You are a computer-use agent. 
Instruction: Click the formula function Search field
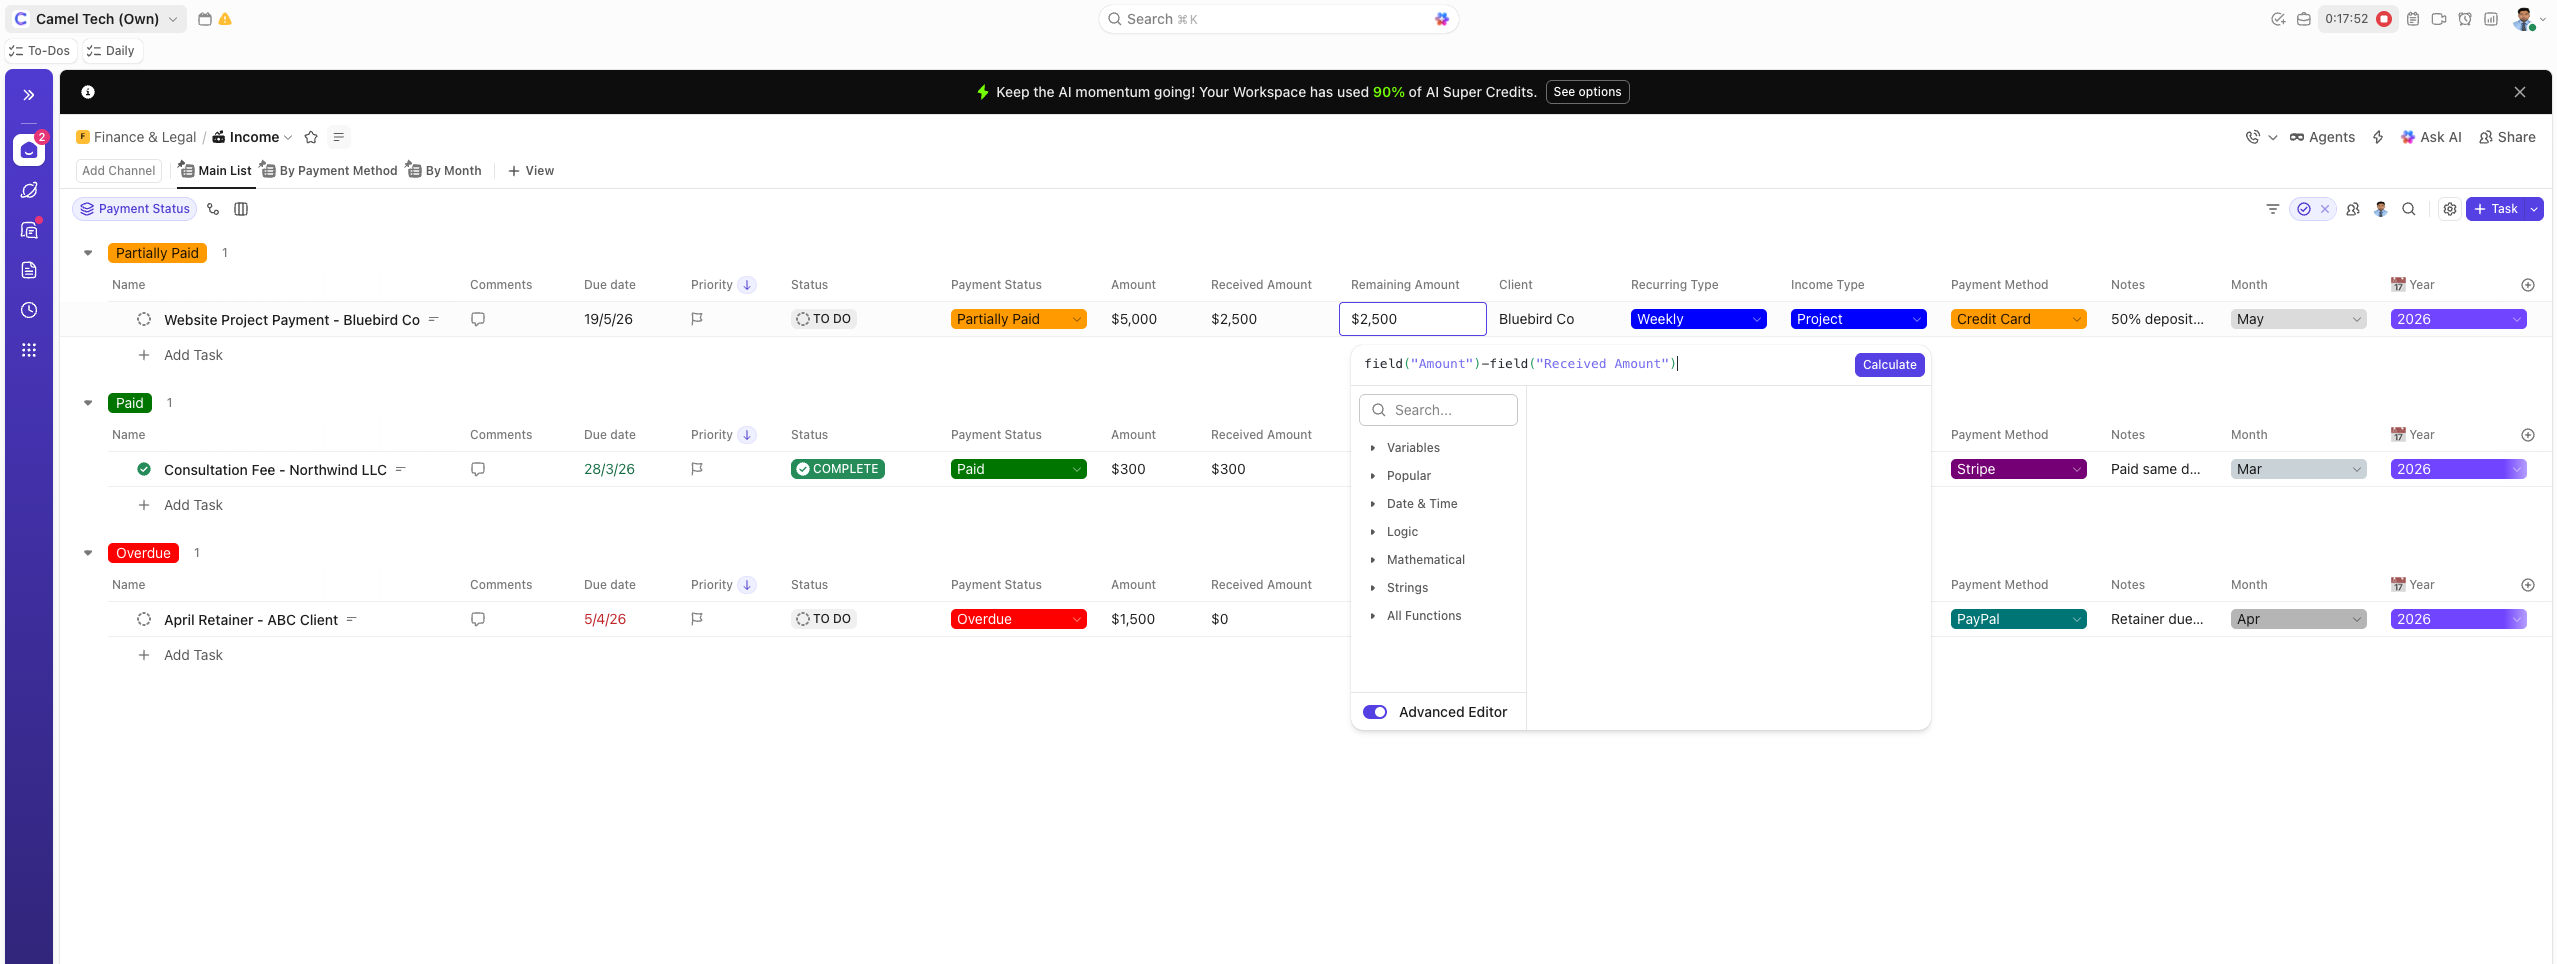pos(1438,410)
